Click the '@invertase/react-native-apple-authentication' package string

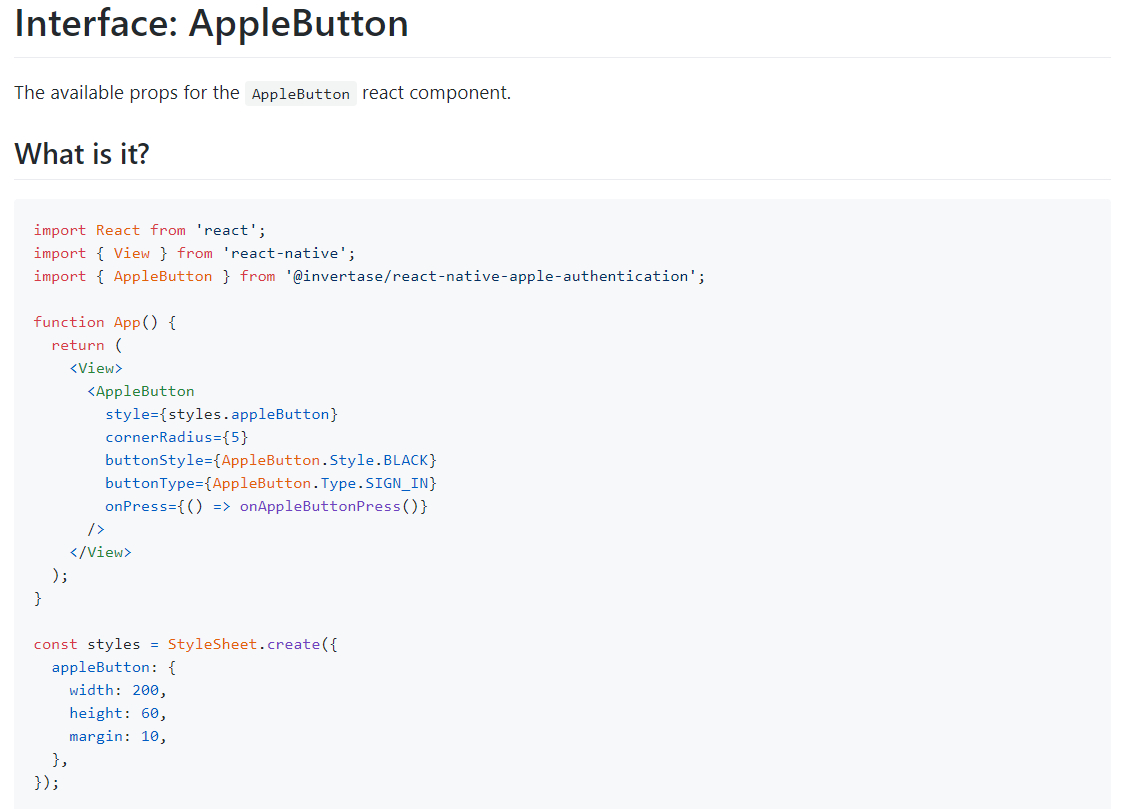(492, 276)
